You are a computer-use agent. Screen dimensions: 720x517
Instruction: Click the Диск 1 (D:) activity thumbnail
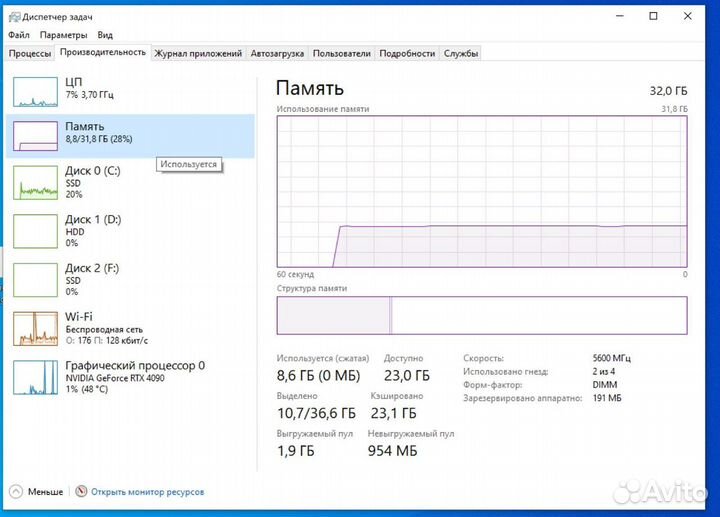35,231
